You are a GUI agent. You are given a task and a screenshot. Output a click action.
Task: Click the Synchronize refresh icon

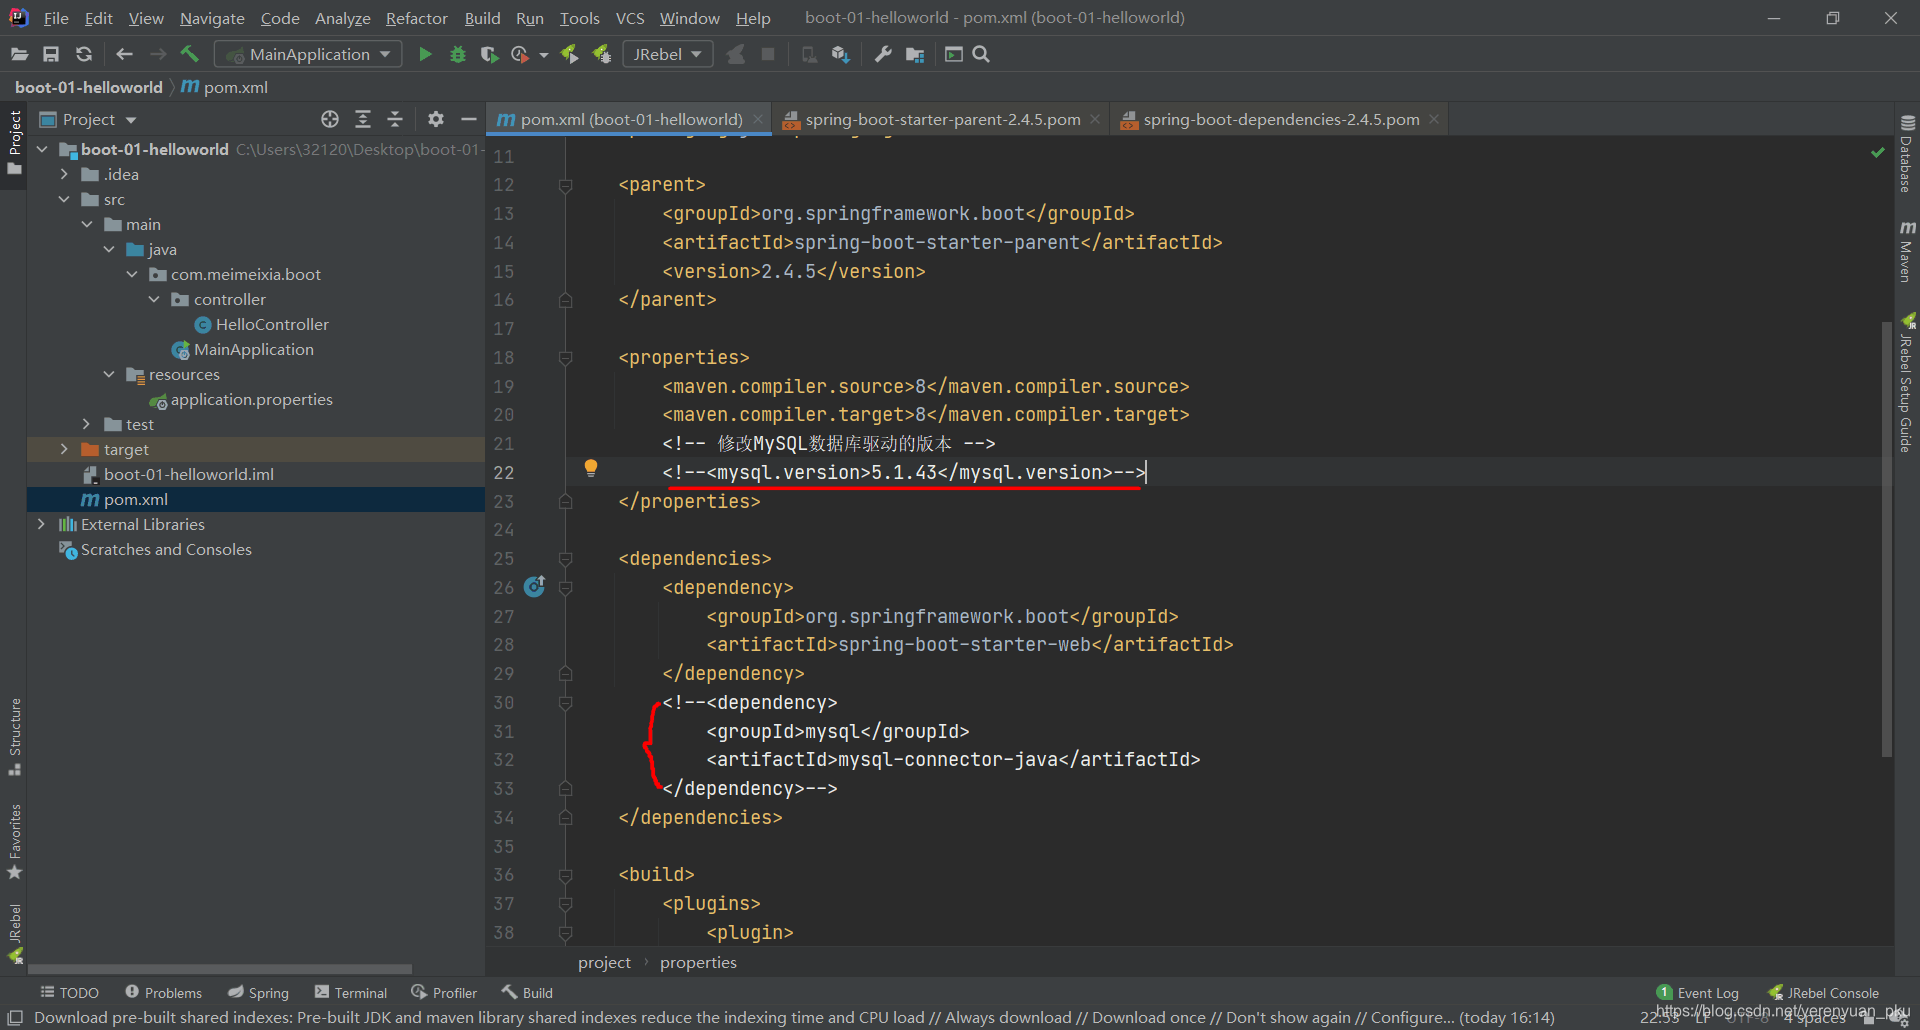tap(84, 54)
